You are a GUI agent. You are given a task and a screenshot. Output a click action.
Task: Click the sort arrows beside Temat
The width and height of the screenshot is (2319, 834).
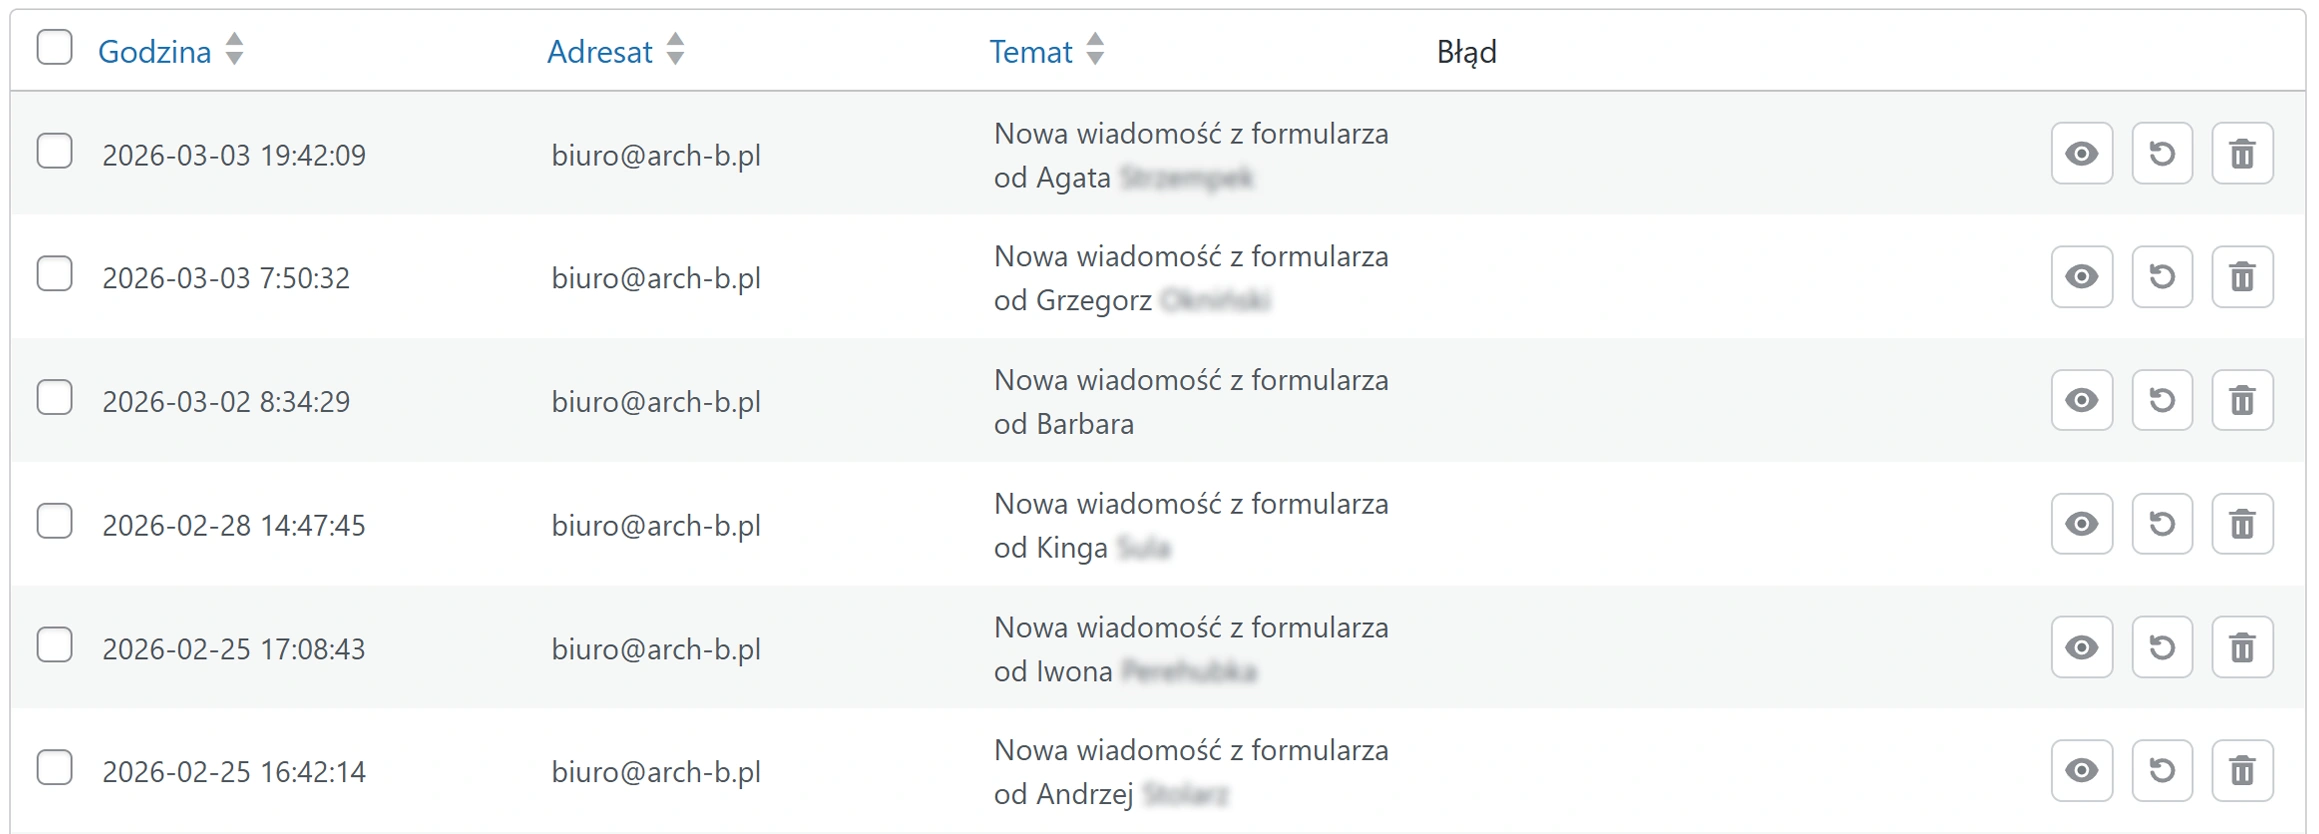[x=1096, y=49]
